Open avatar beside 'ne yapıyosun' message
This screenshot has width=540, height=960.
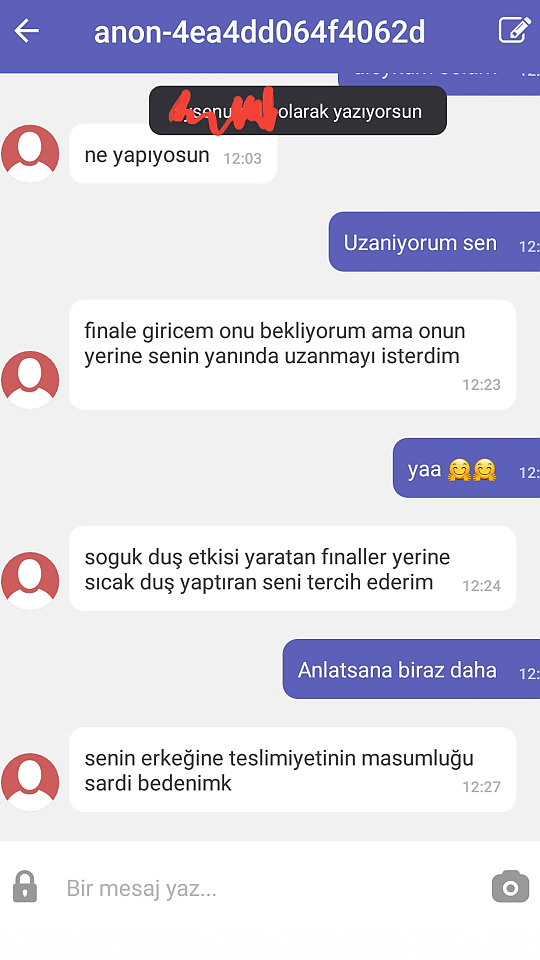pos(30,154)
